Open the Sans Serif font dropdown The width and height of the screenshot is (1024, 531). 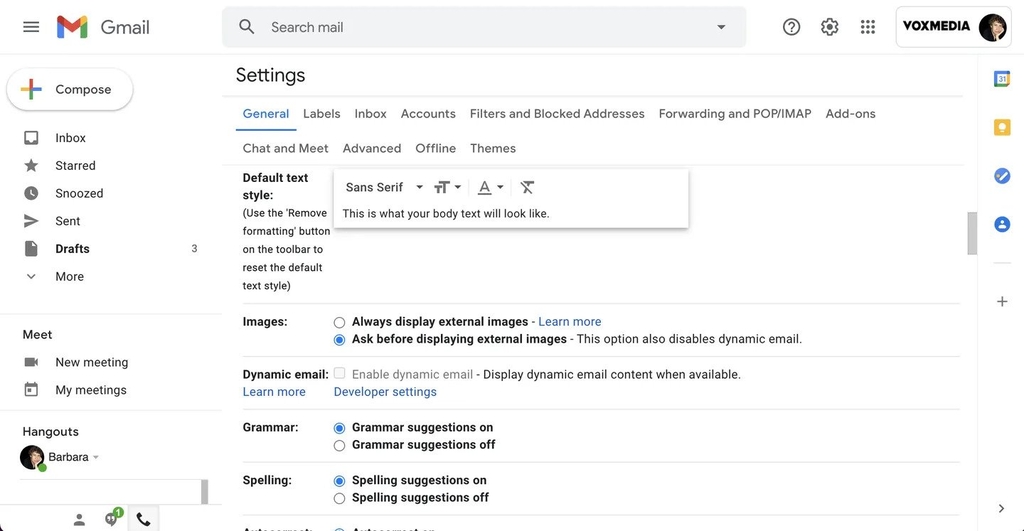384,187
